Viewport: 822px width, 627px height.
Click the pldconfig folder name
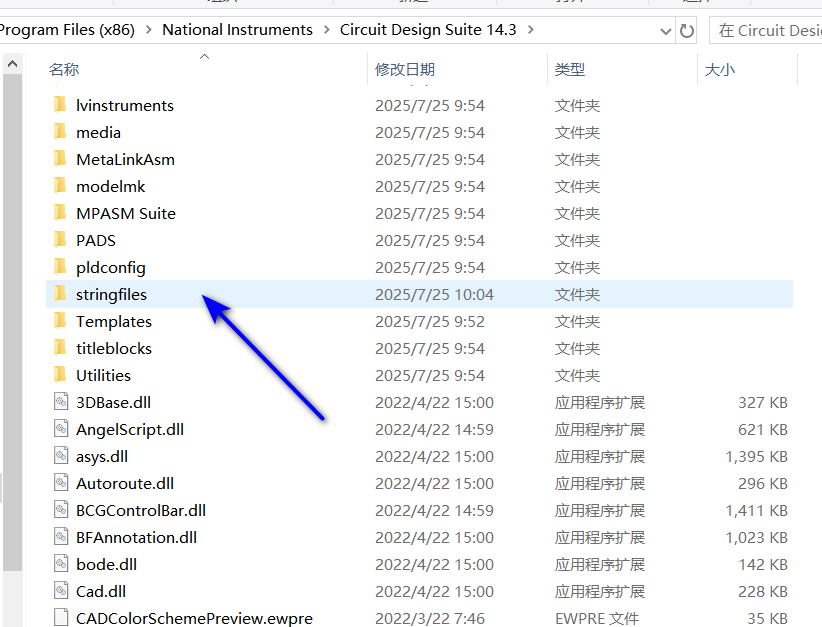click(x=111, y=268)
